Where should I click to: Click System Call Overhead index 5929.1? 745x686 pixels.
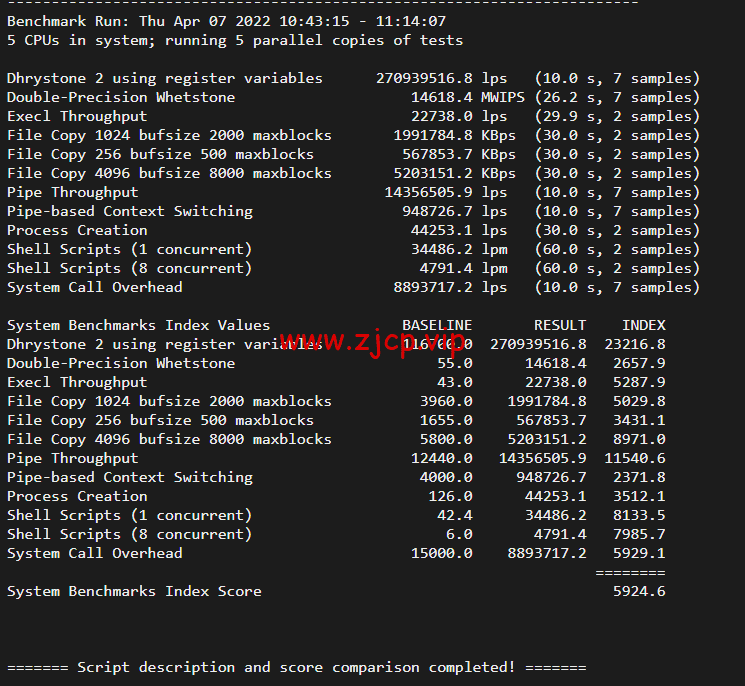pyautogui.click(x=639, y=553)
